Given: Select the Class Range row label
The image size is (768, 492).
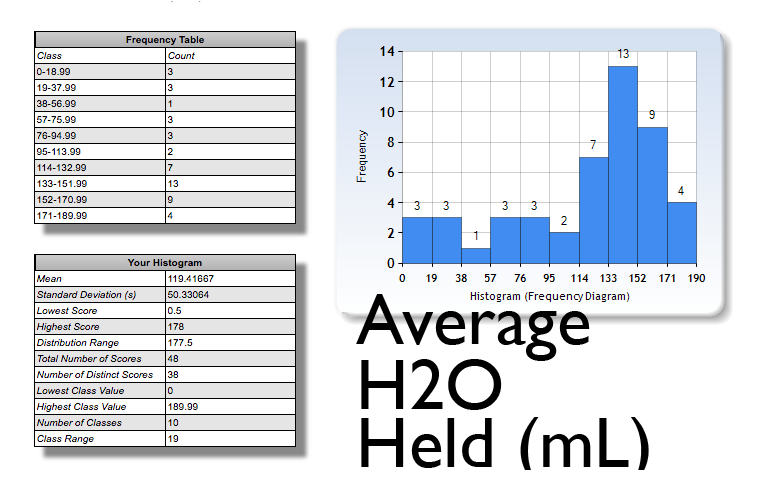Looking at the screenshot, I should [x=100, y=439].
